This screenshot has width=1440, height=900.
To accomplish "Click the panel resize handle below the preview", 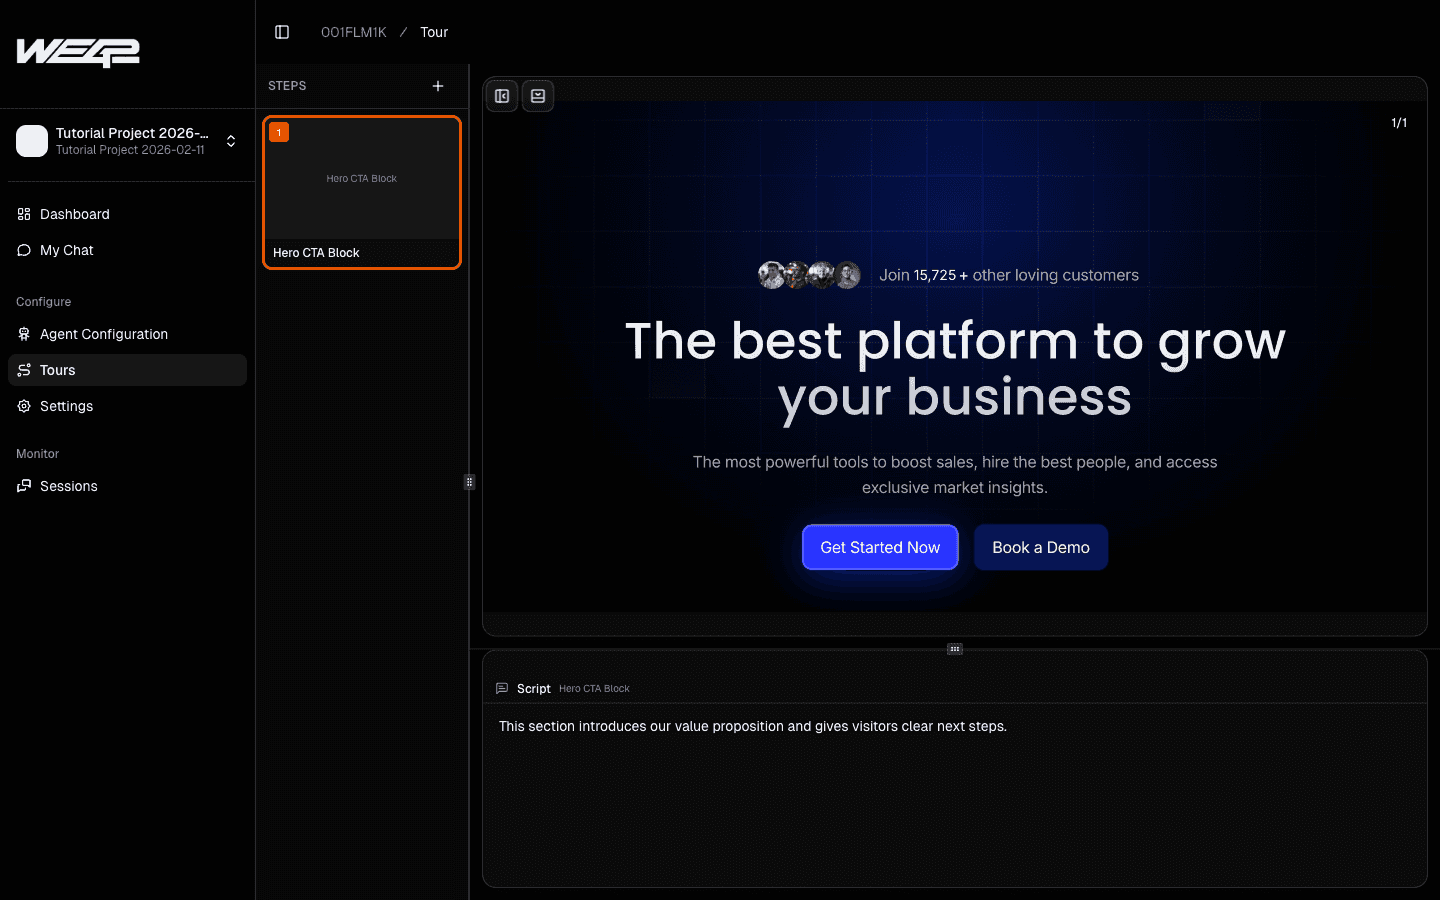I will pos(954,648).
